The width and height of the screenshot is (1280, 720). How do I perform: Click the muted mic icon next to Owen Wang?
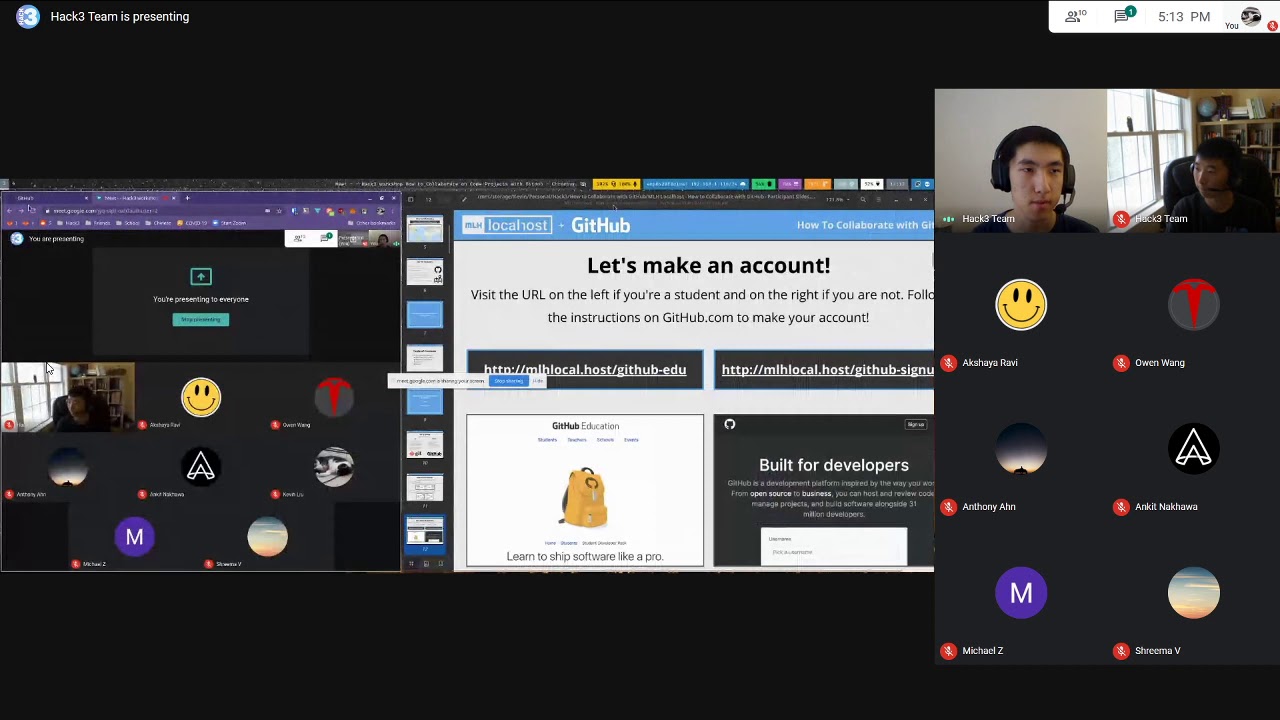1121,363
